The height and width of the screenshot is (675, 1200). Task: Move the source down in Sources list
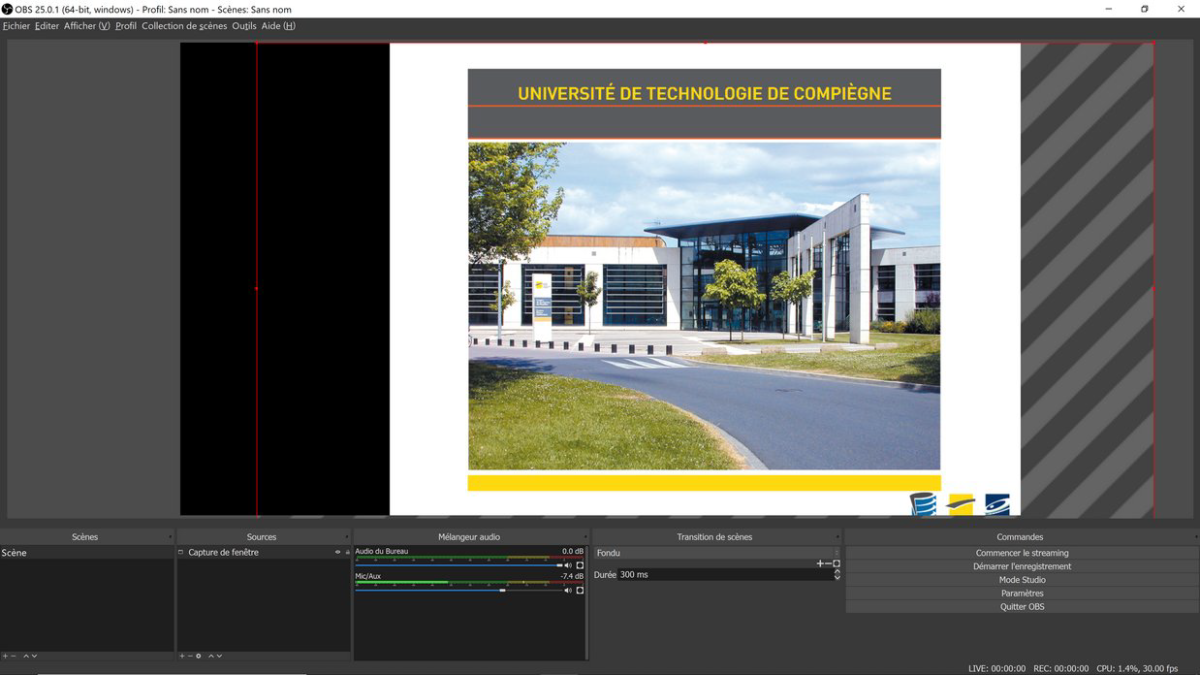click(219, 656)
